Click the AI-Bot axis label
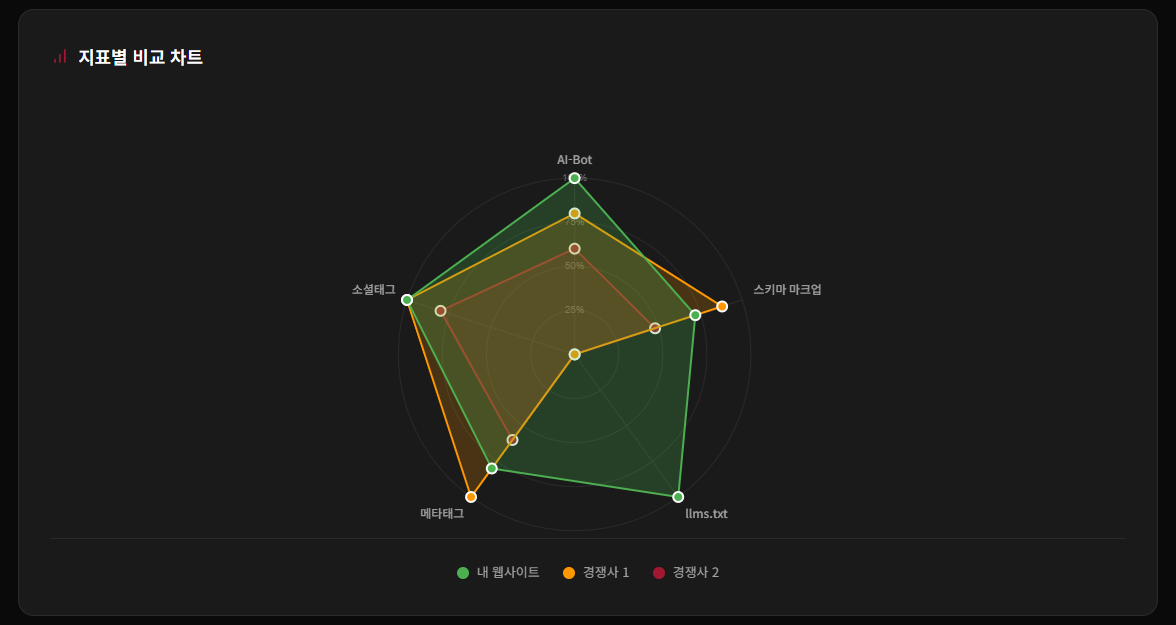1176x625 pixels. [x=575, y=160]
